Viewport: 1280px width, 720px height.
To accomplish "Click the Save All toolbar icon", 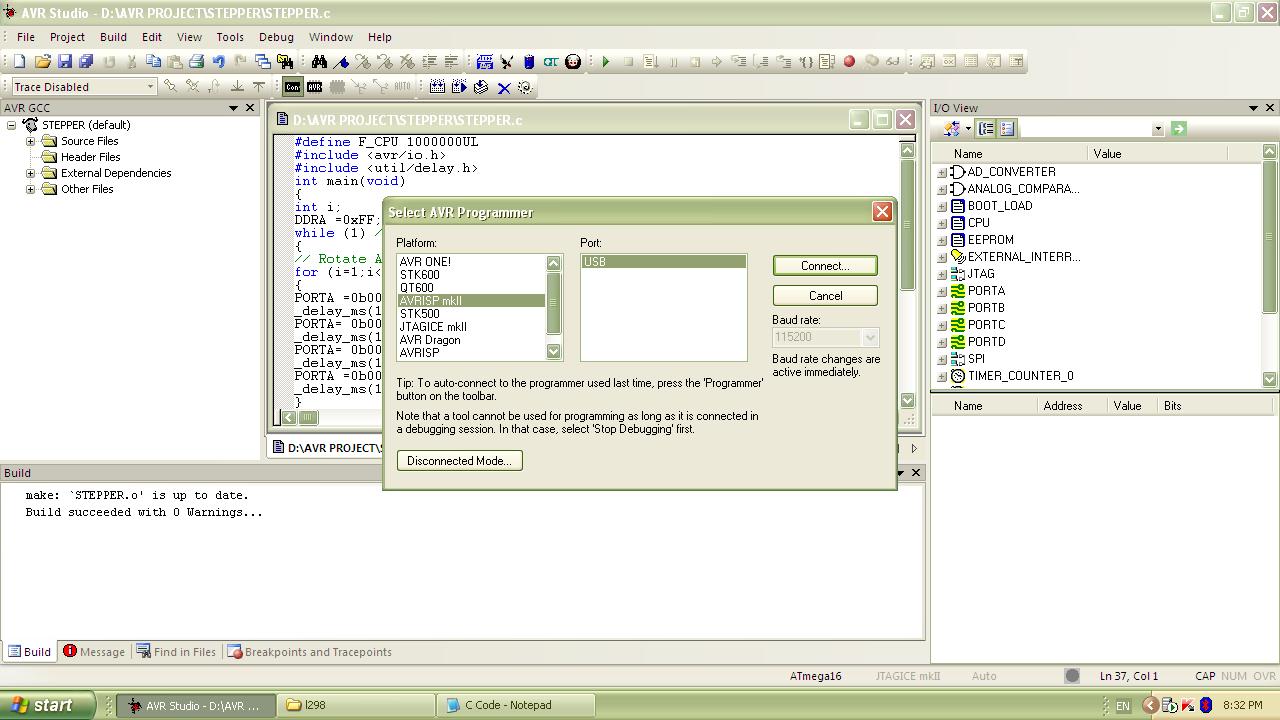I will click(86, 61).
